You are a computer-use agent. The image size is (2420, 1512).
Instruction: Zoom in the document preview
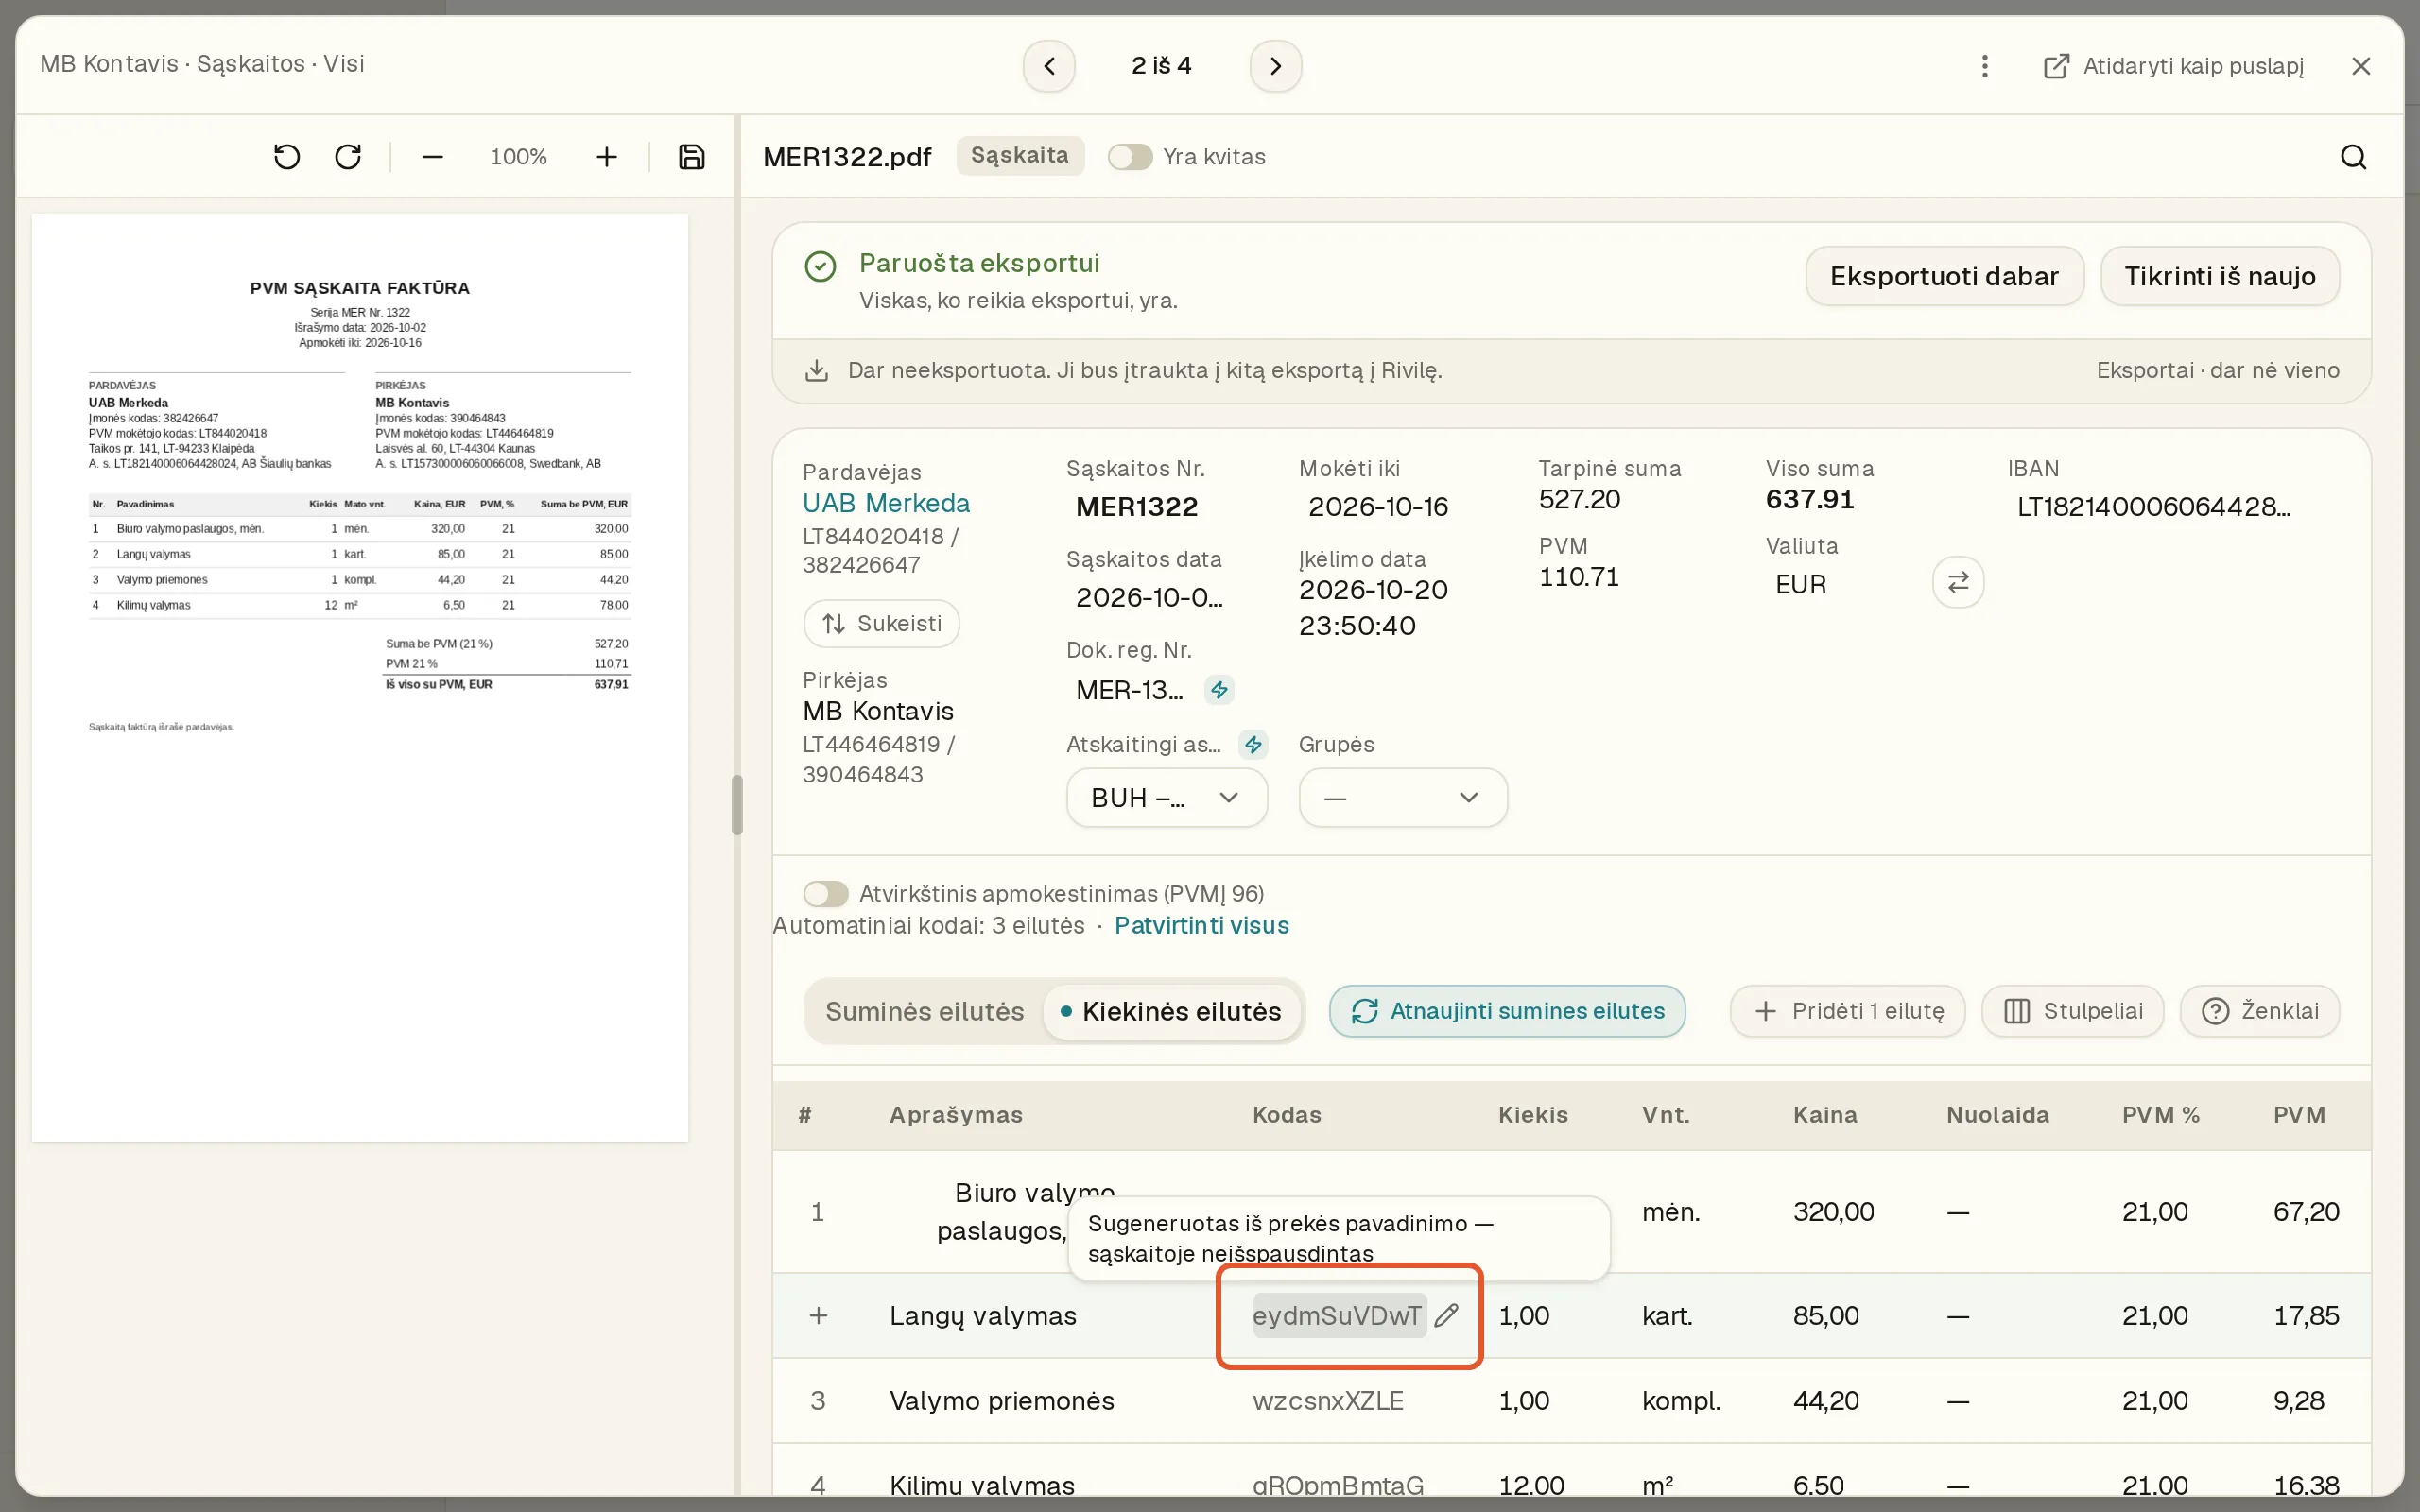(606, 157)
